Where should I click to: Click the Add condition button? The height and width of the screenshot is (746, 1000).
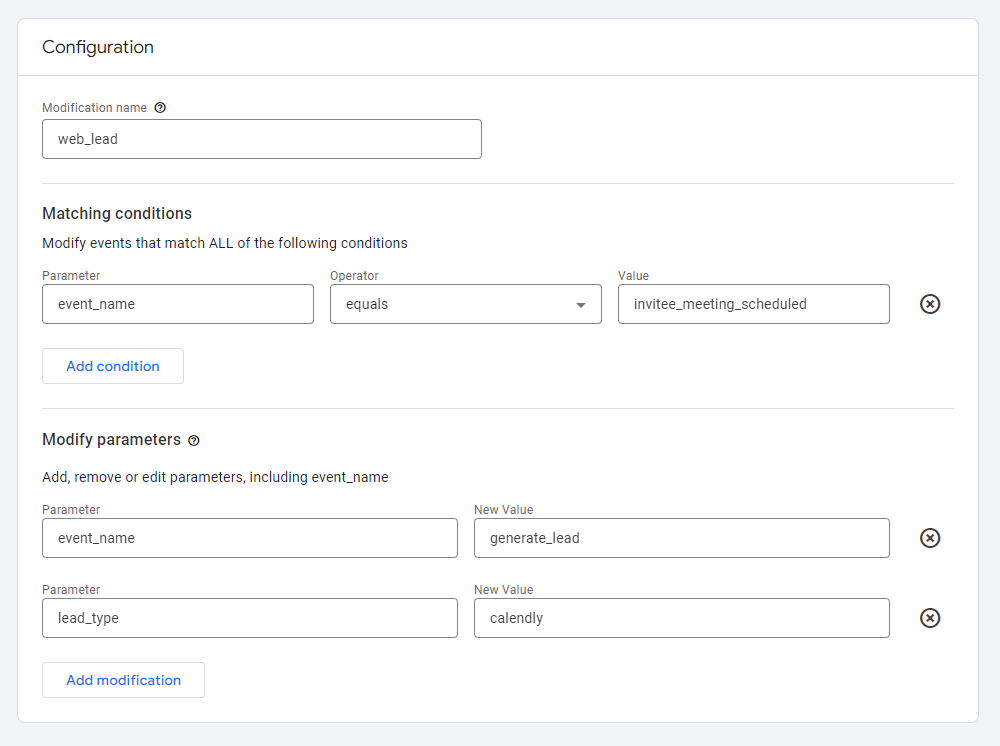click(113, 366)
